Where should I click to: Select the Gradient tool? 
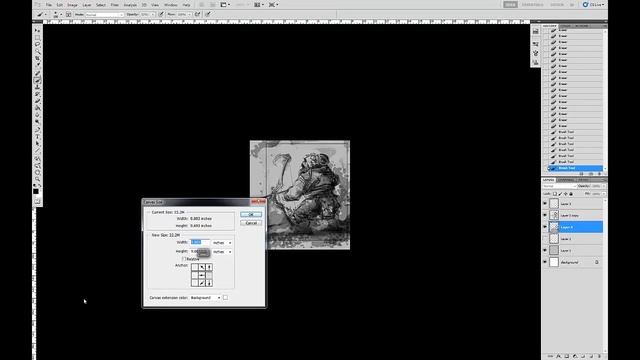click(x=38, y=108)
